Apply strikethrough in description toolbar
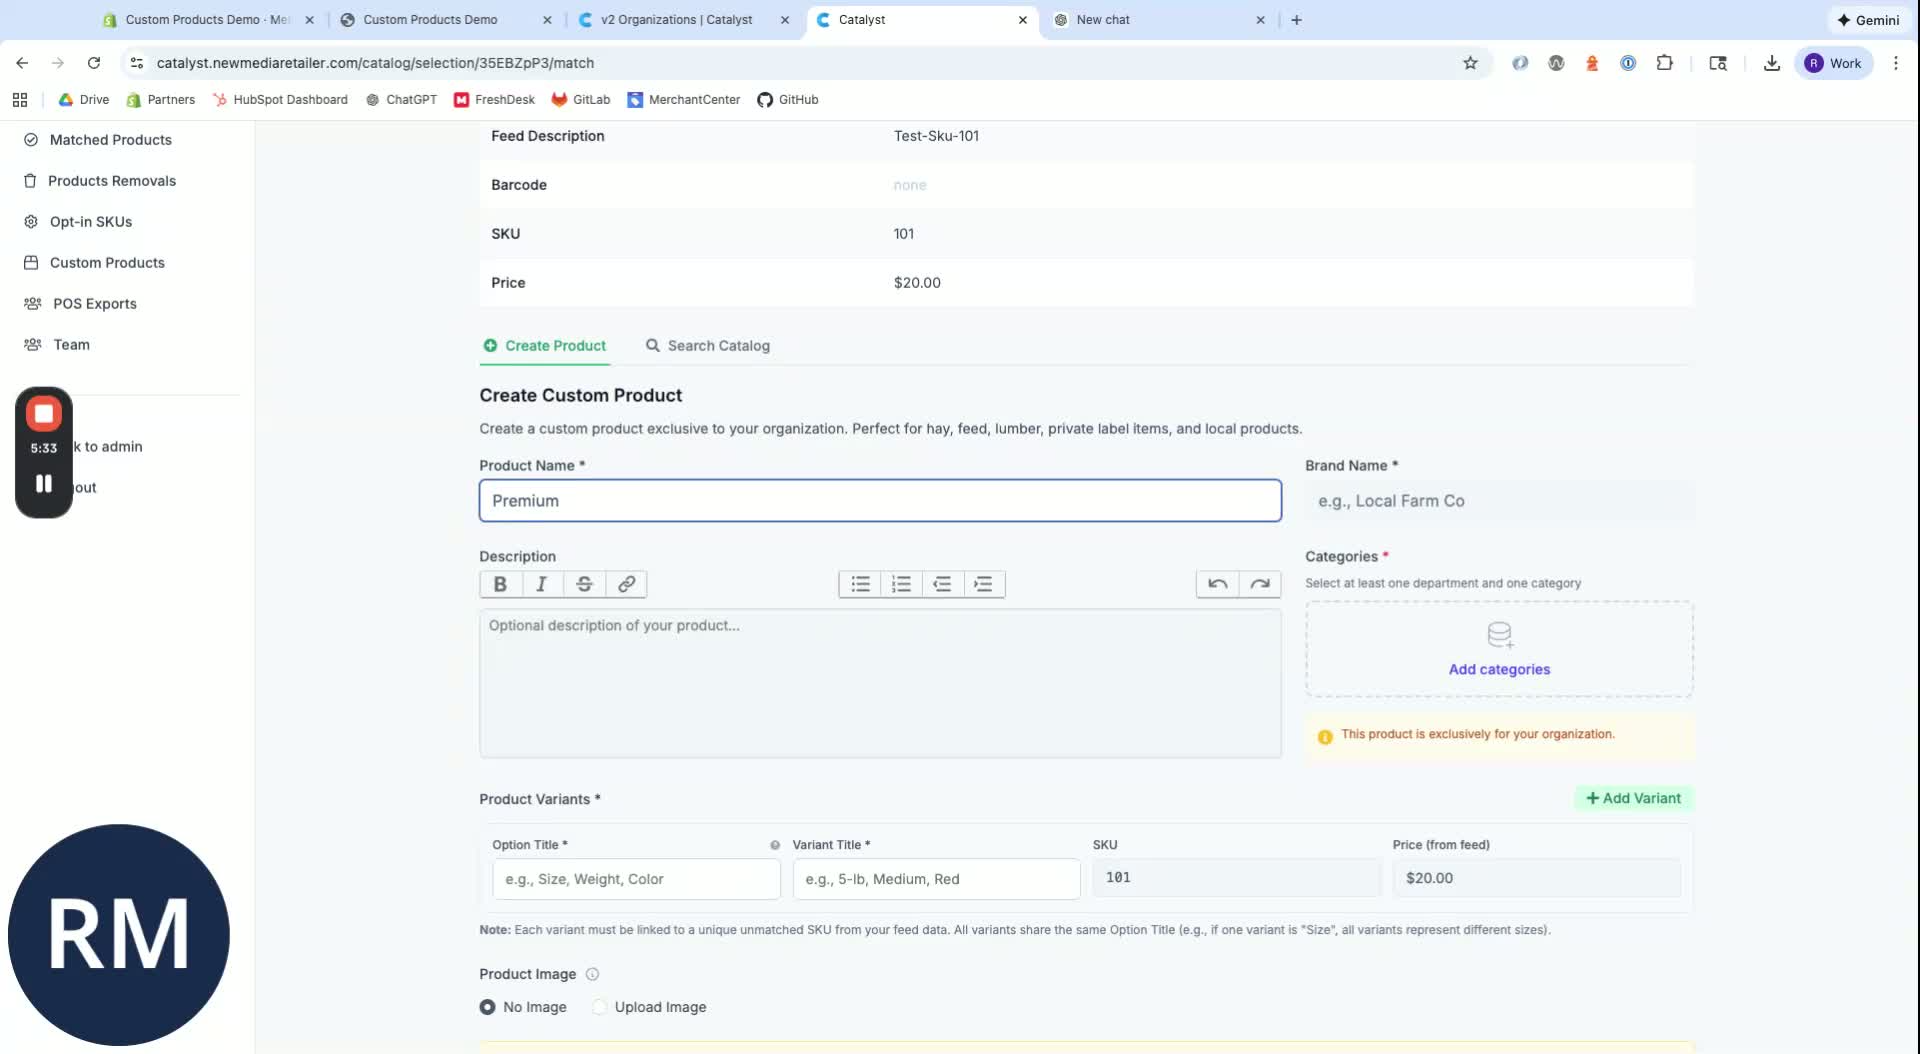The height and width of the screenshot is (1054, 1920). [x=584, y=584]
